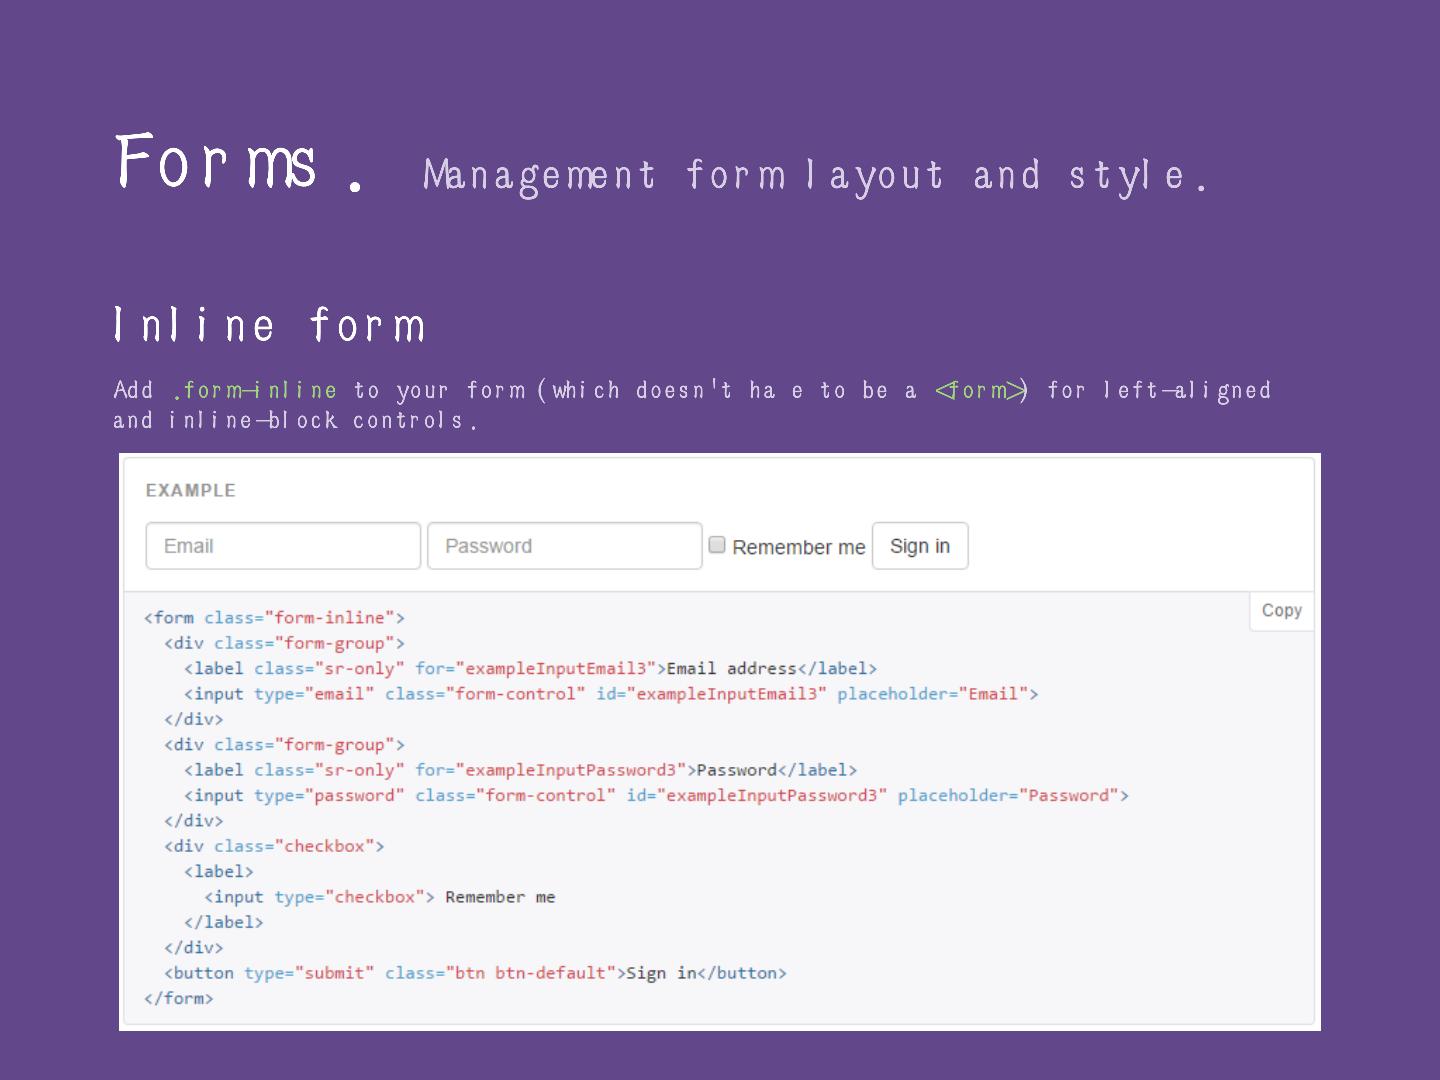Click the Email input field

tap(283, 546)
